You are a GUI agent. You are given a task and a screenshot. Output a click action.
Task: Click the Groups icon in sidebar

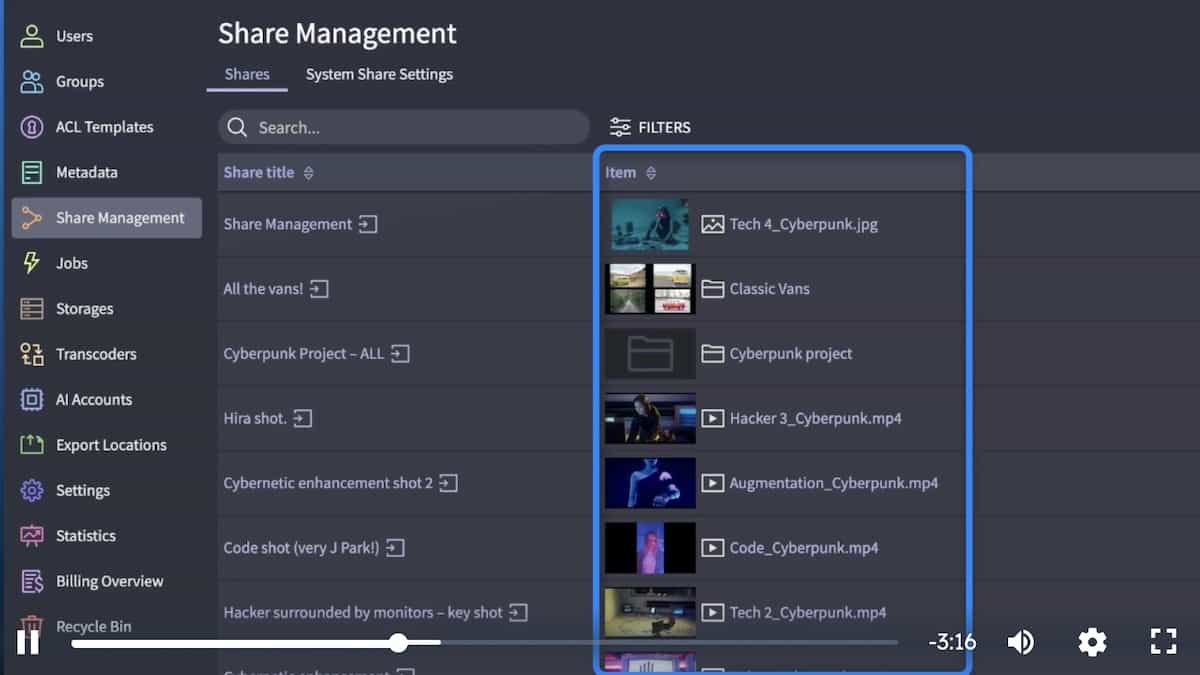(x=32, y=82)
